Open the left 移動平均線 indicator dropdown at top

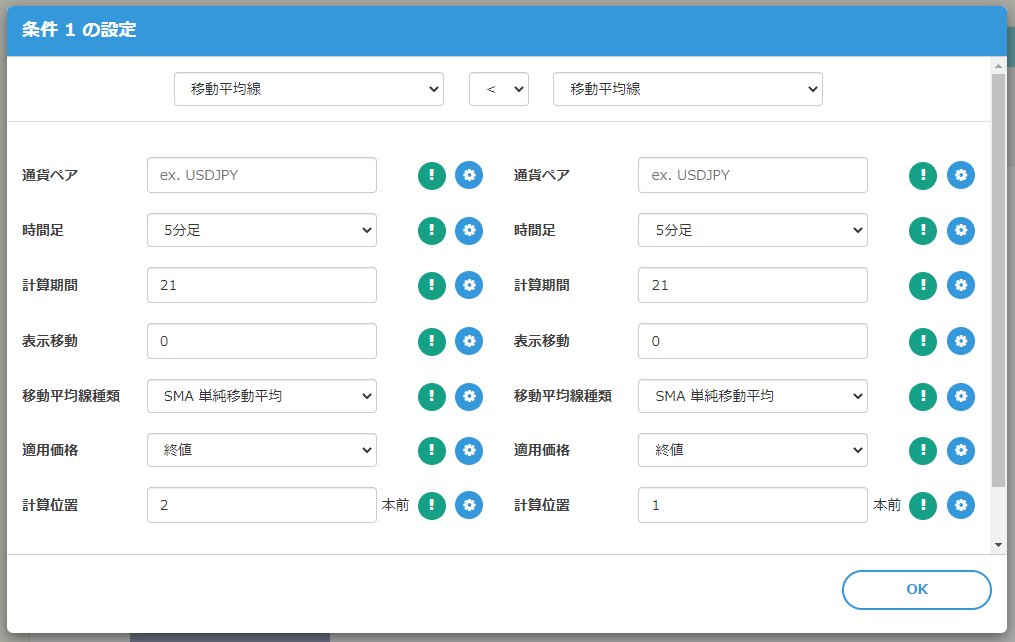(308, 89)
